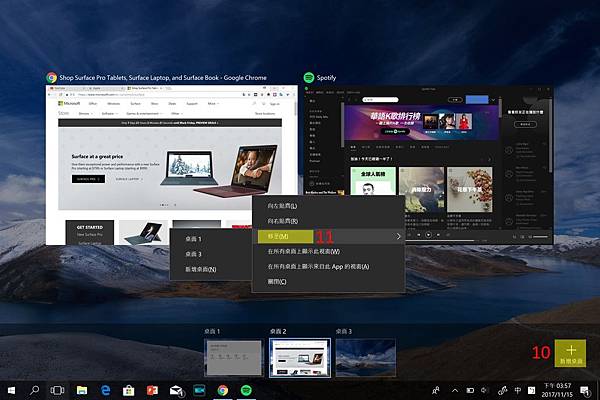
Task: Switch to 桌面 1 desktop thumbnail
Action: point(234,358)
